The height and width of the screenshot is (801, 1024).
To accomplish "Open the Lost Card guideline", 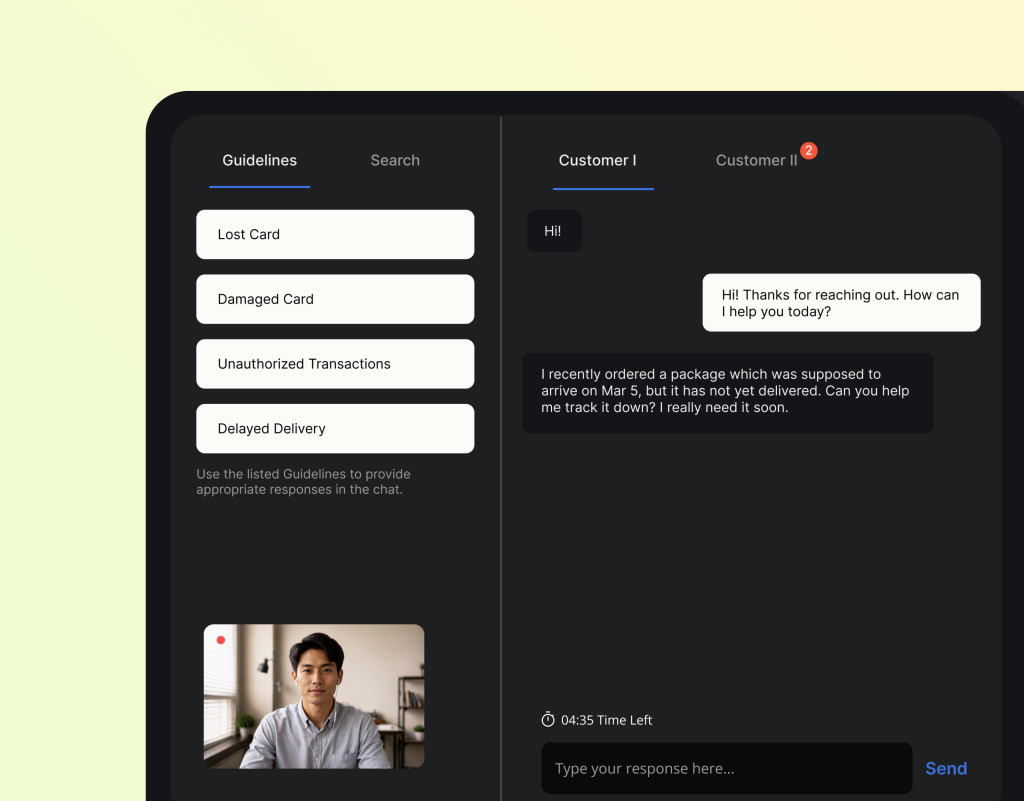I will tap(335, 234).
